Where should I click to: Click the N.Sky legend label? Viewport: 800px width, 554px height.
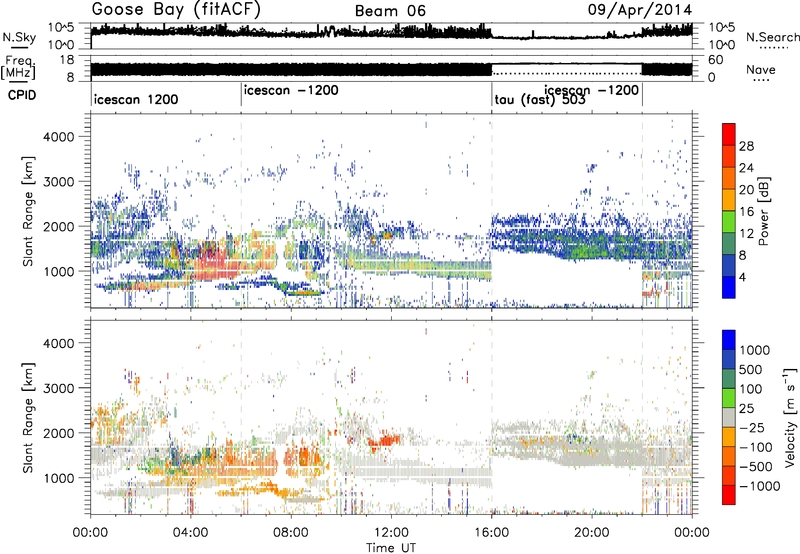(x=19, y=37)
